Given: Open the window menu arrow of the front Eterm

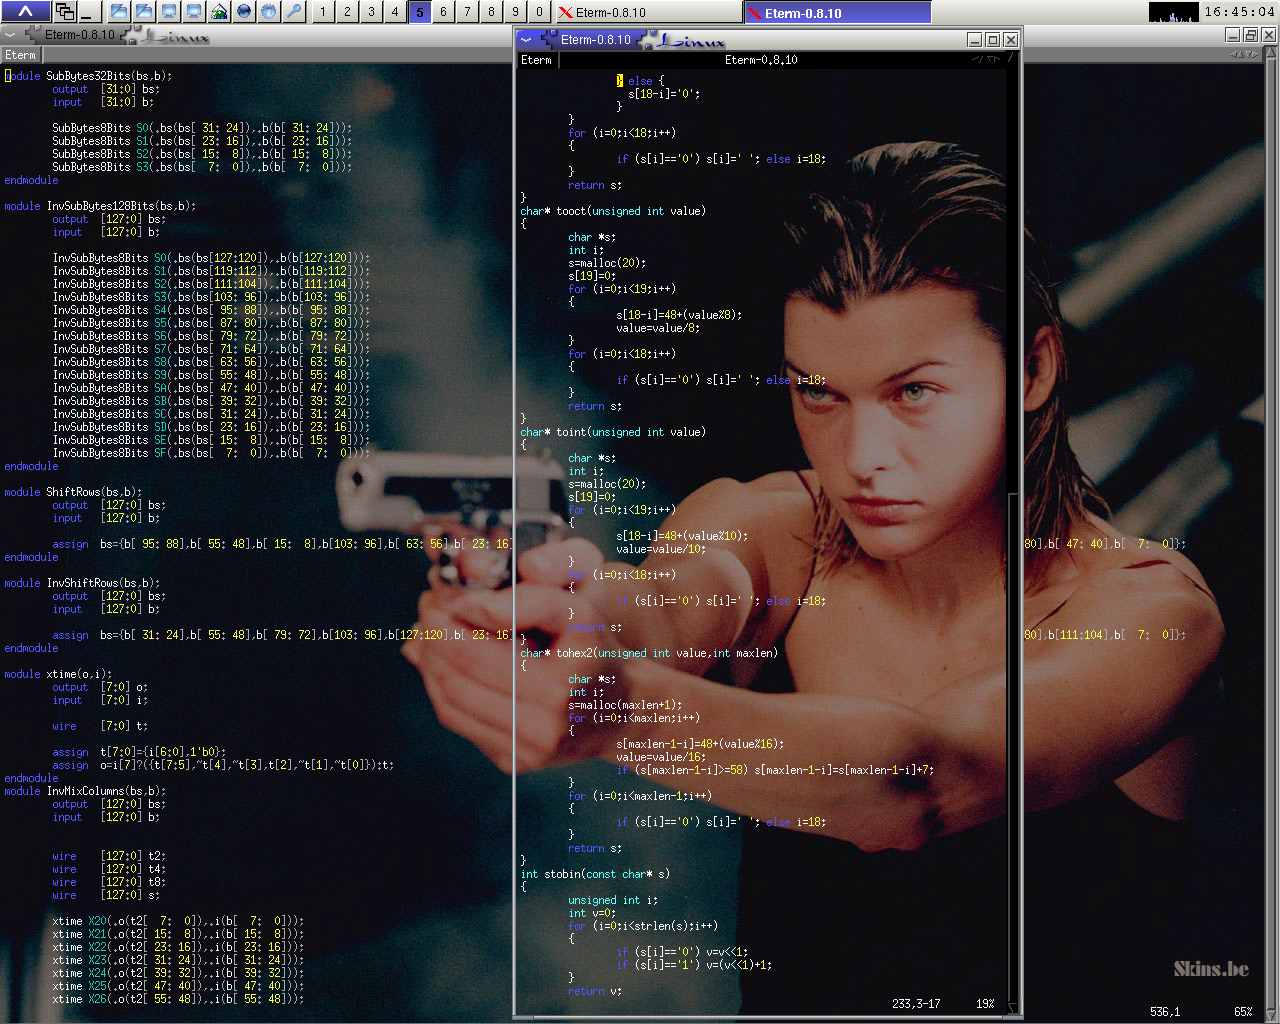Looking at the screenshot, I should tap(527, 40).
